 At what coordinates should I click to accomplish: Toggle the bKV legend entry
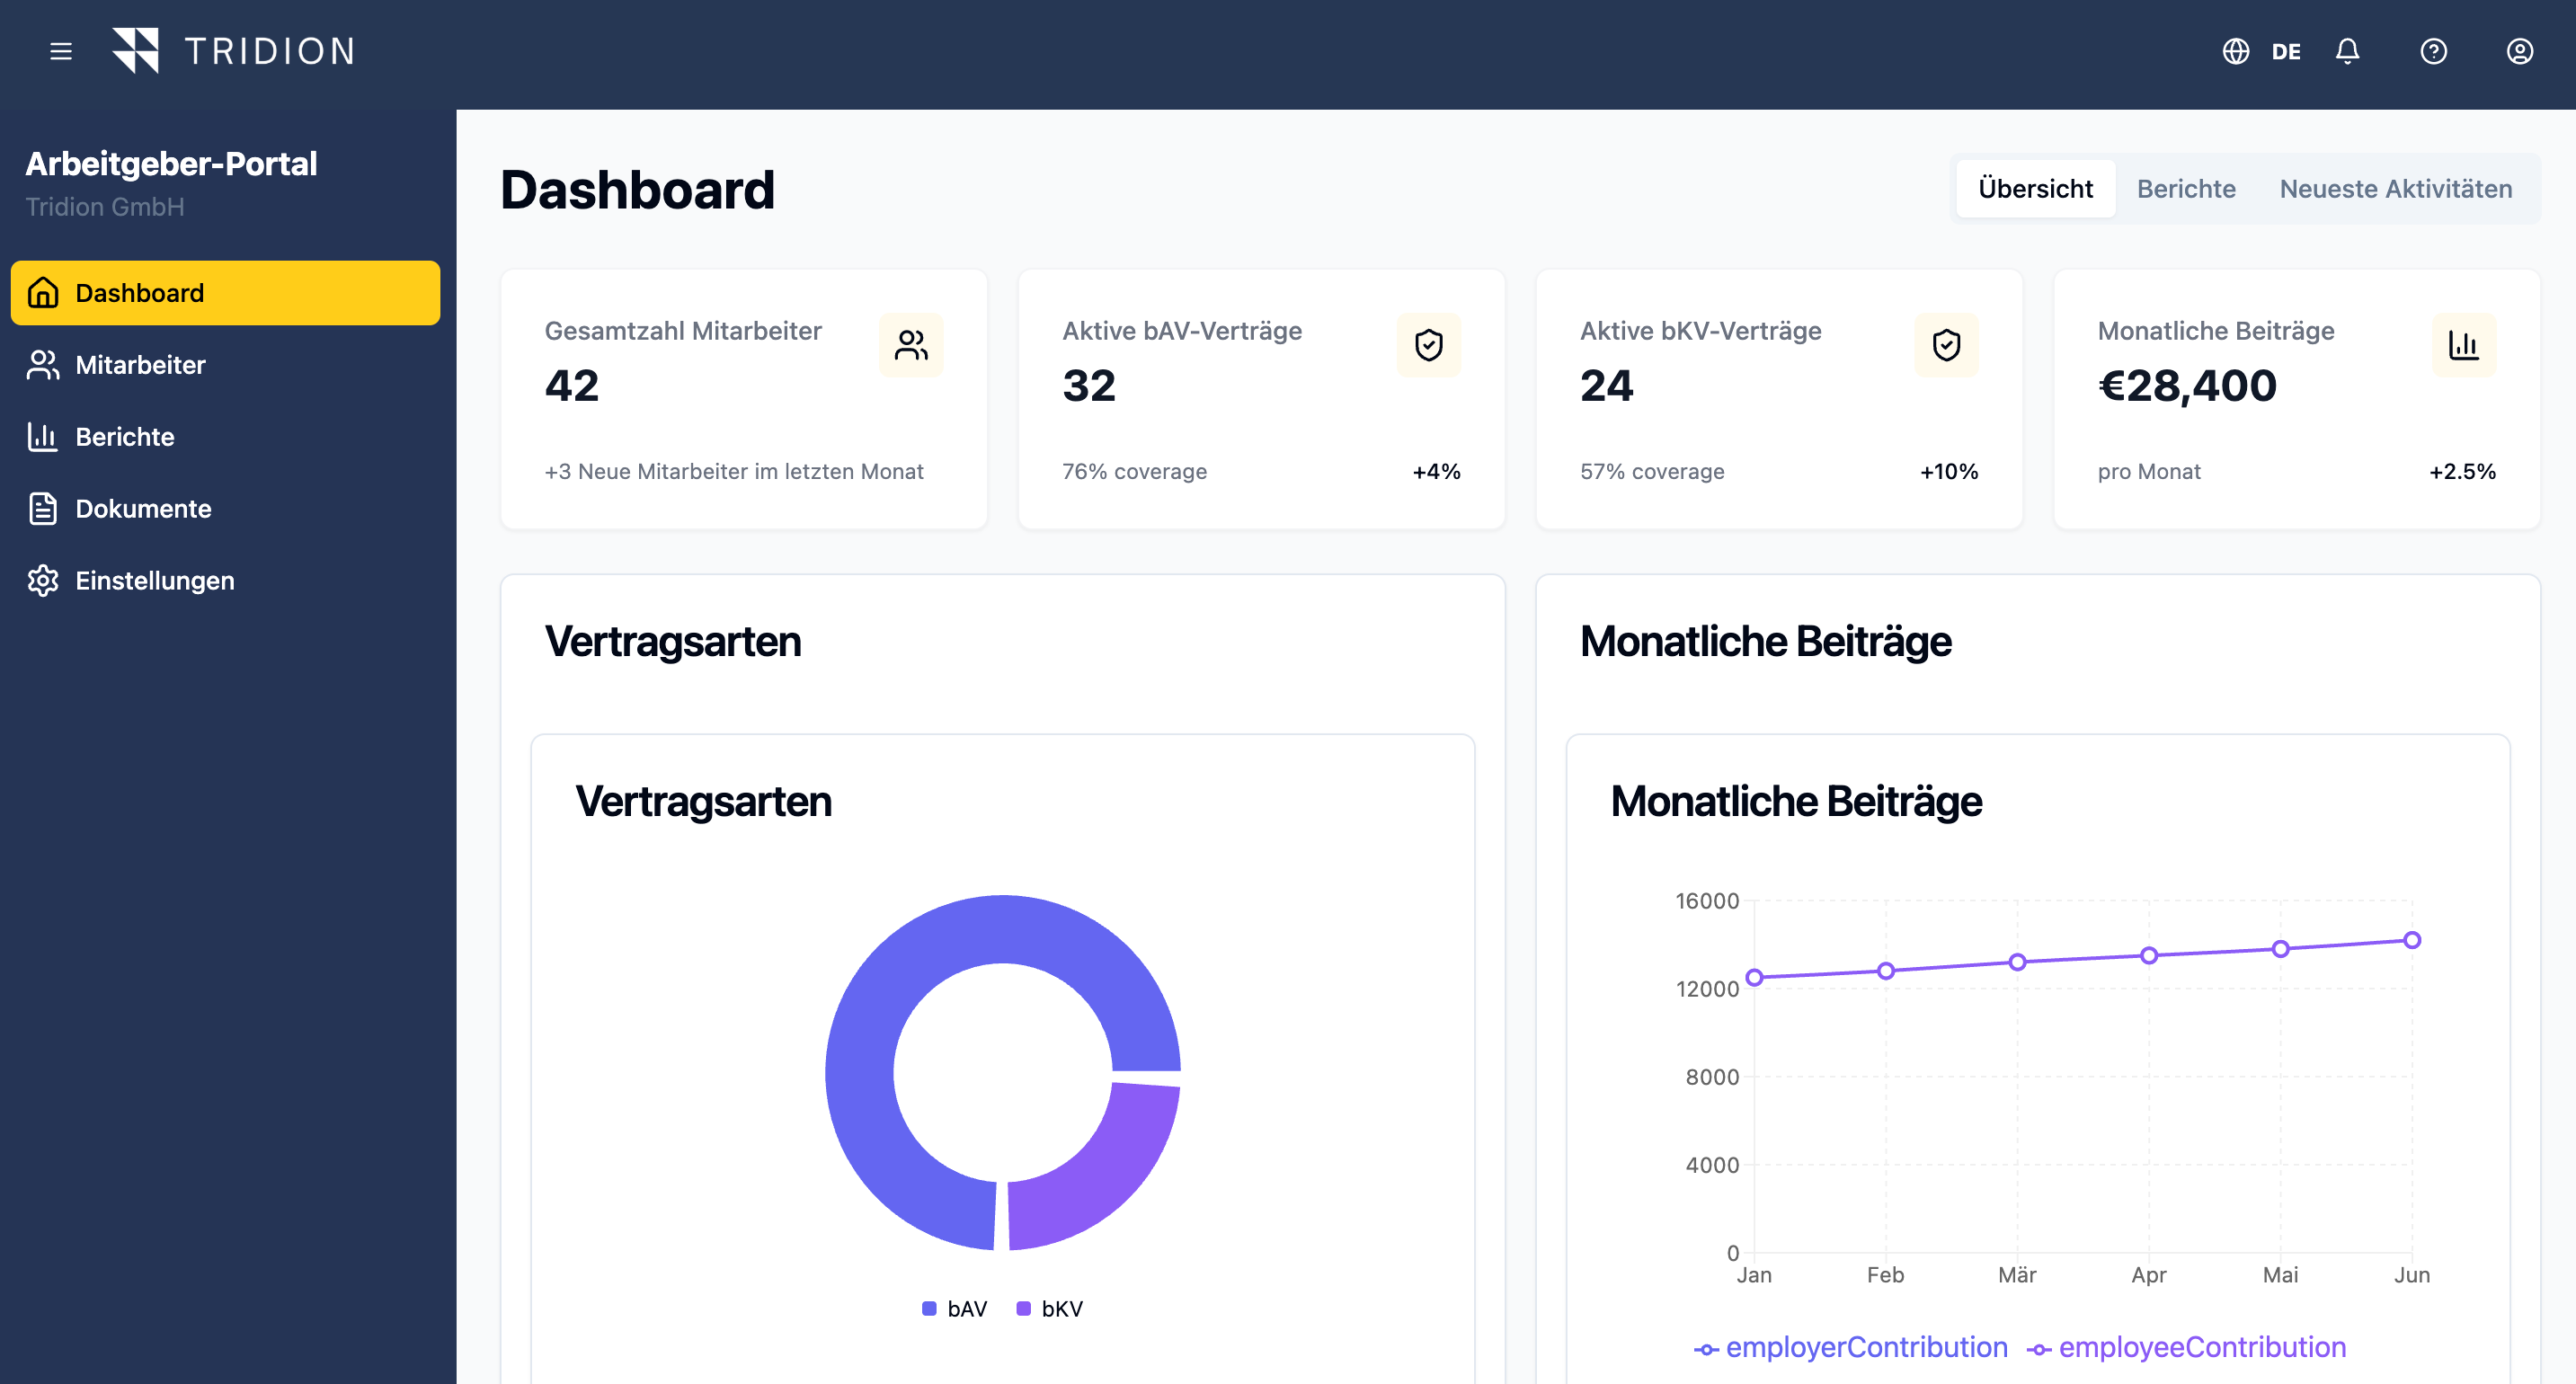(1050, 1309)
